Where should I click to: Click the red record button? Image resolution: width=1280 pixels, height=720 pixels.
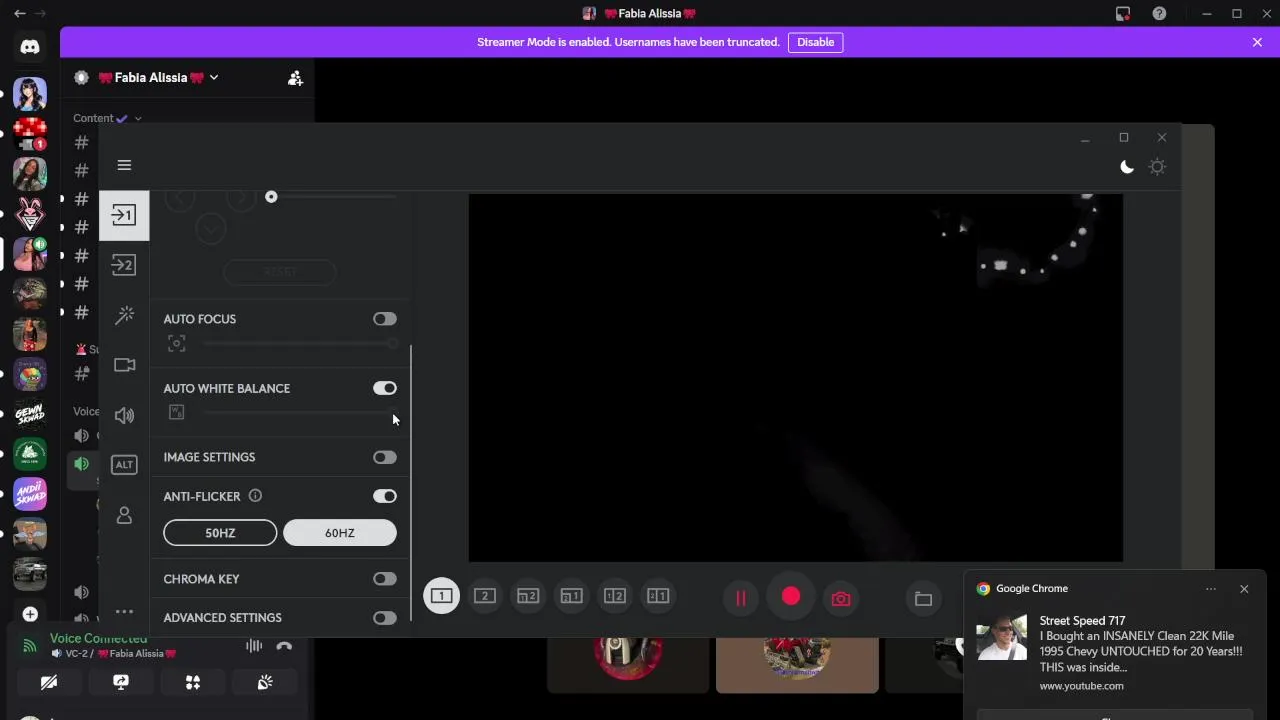point(791,597)
